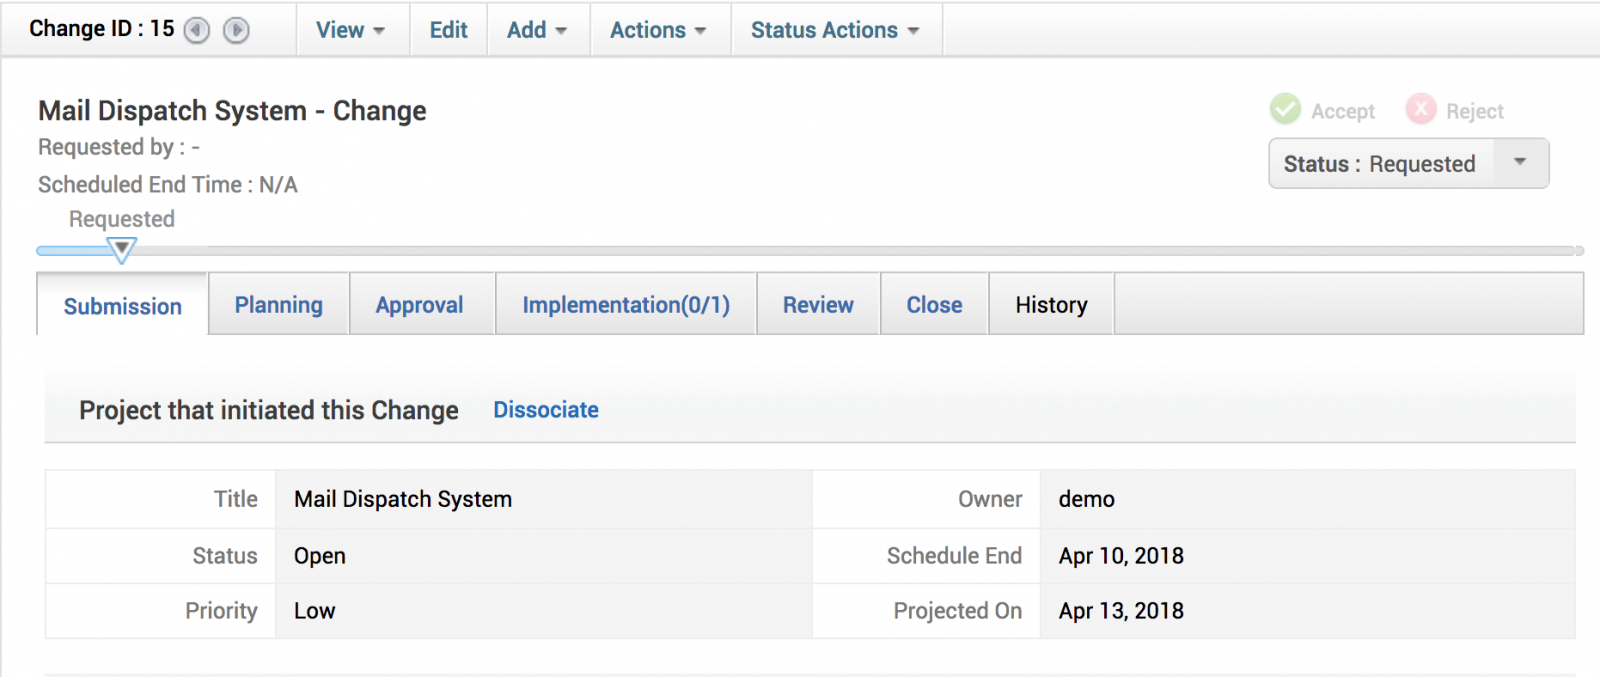Open the View dropdown menu
The width and height of the screenshot is (1600, 677).
point(352,30)
